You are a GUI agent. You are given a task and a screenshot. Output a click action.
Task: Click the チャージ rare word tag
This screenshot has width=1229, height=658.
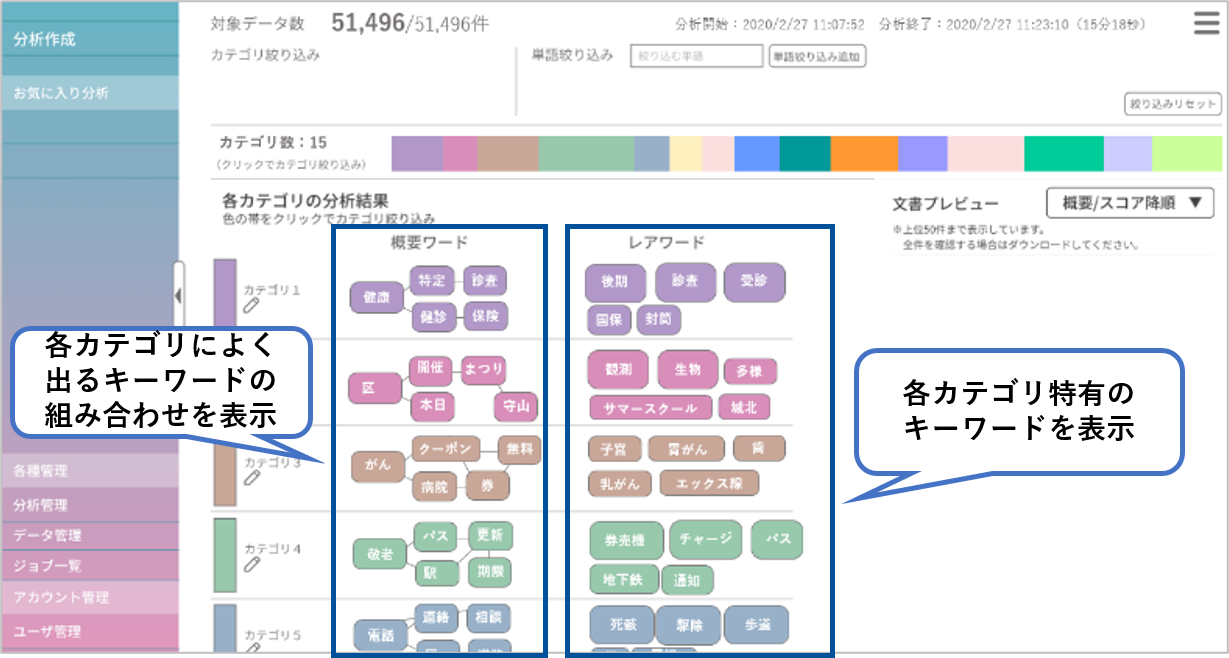tap(706, 539)
